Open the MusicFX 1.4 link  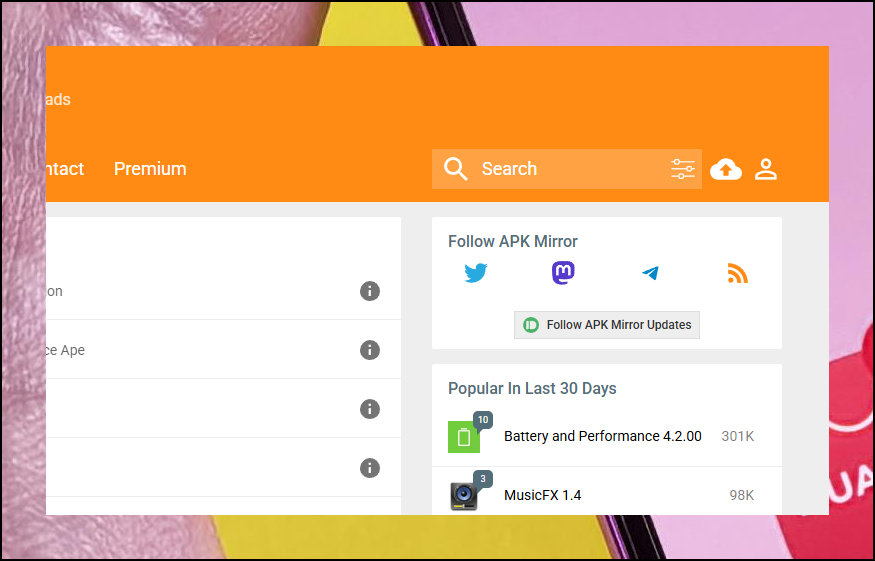542,495
